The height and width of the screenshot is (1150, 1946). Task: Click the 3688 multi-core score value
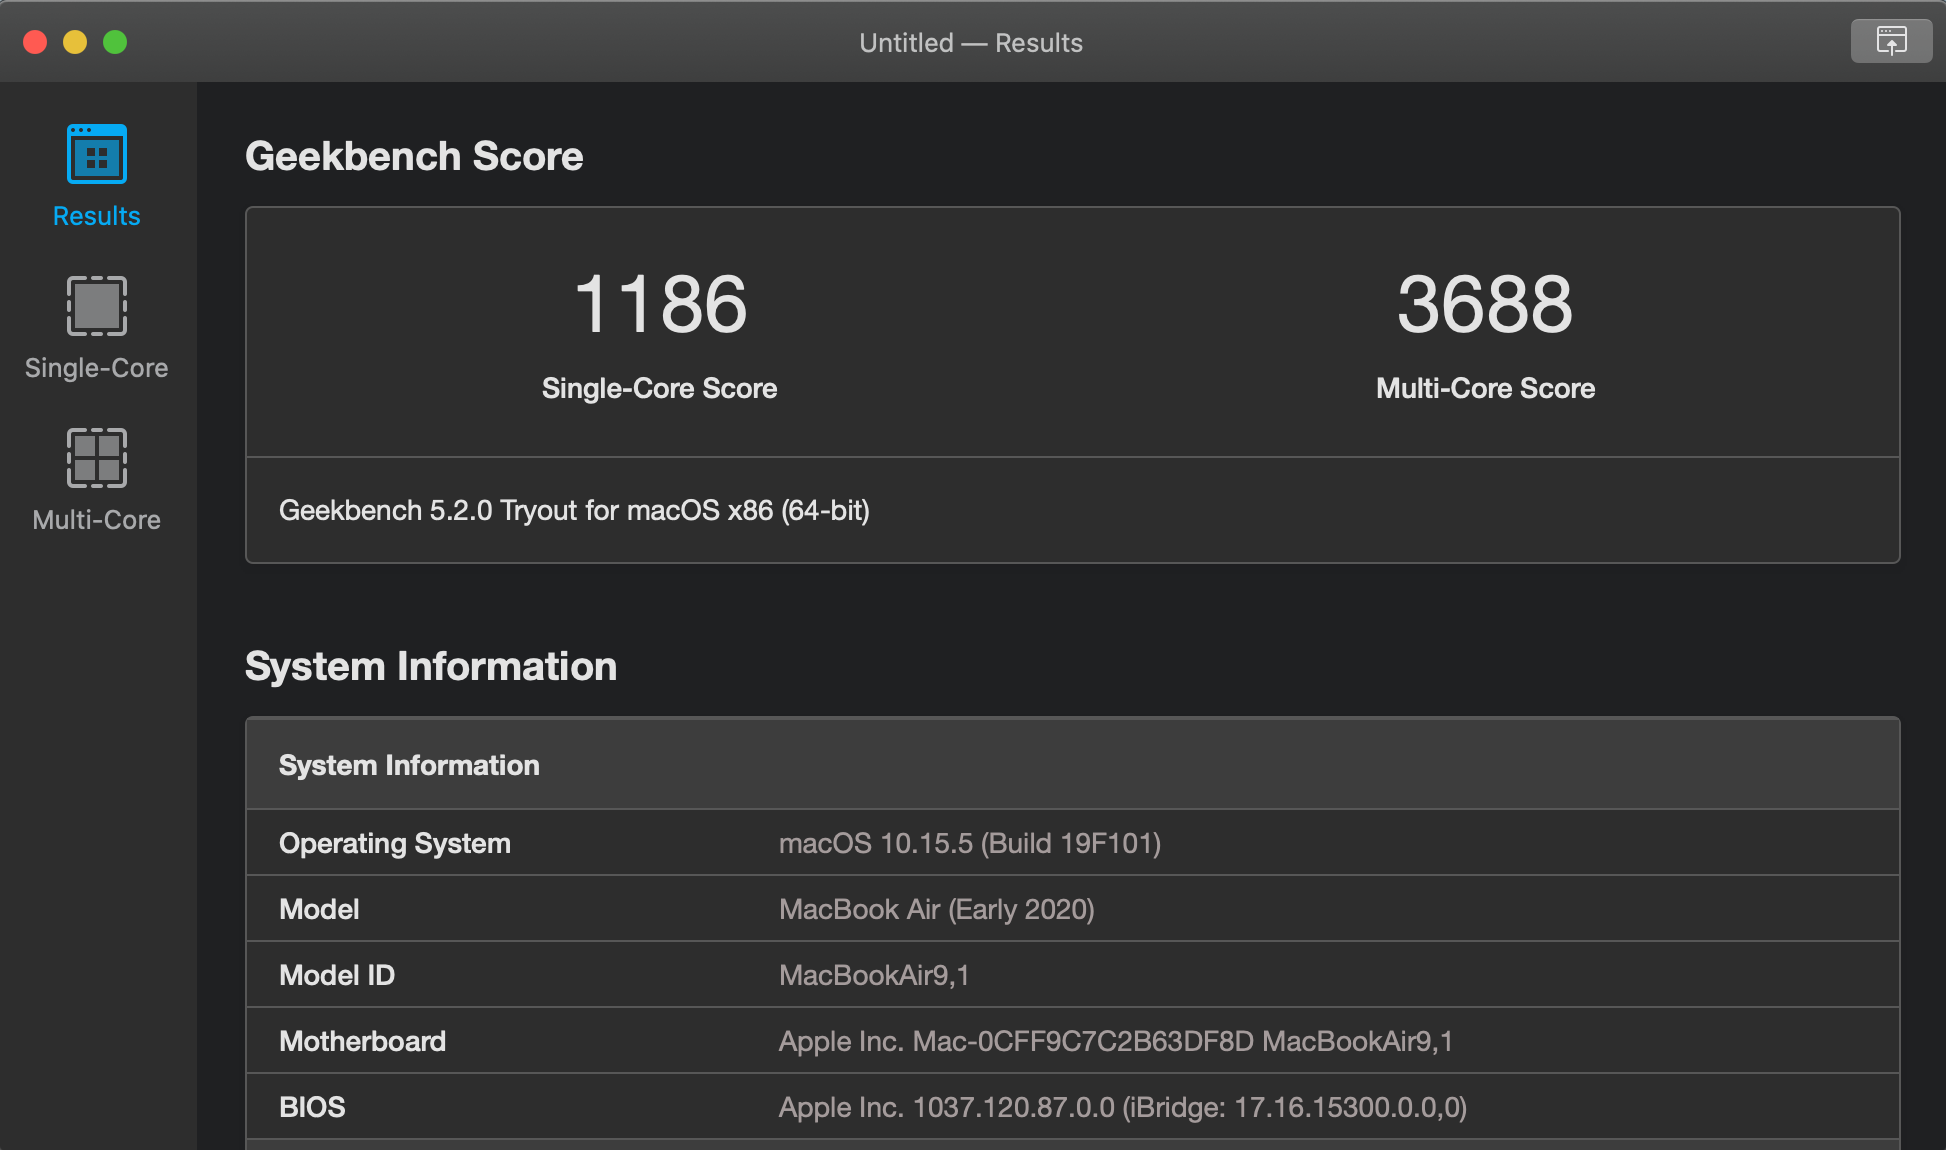pos(1485,304)
